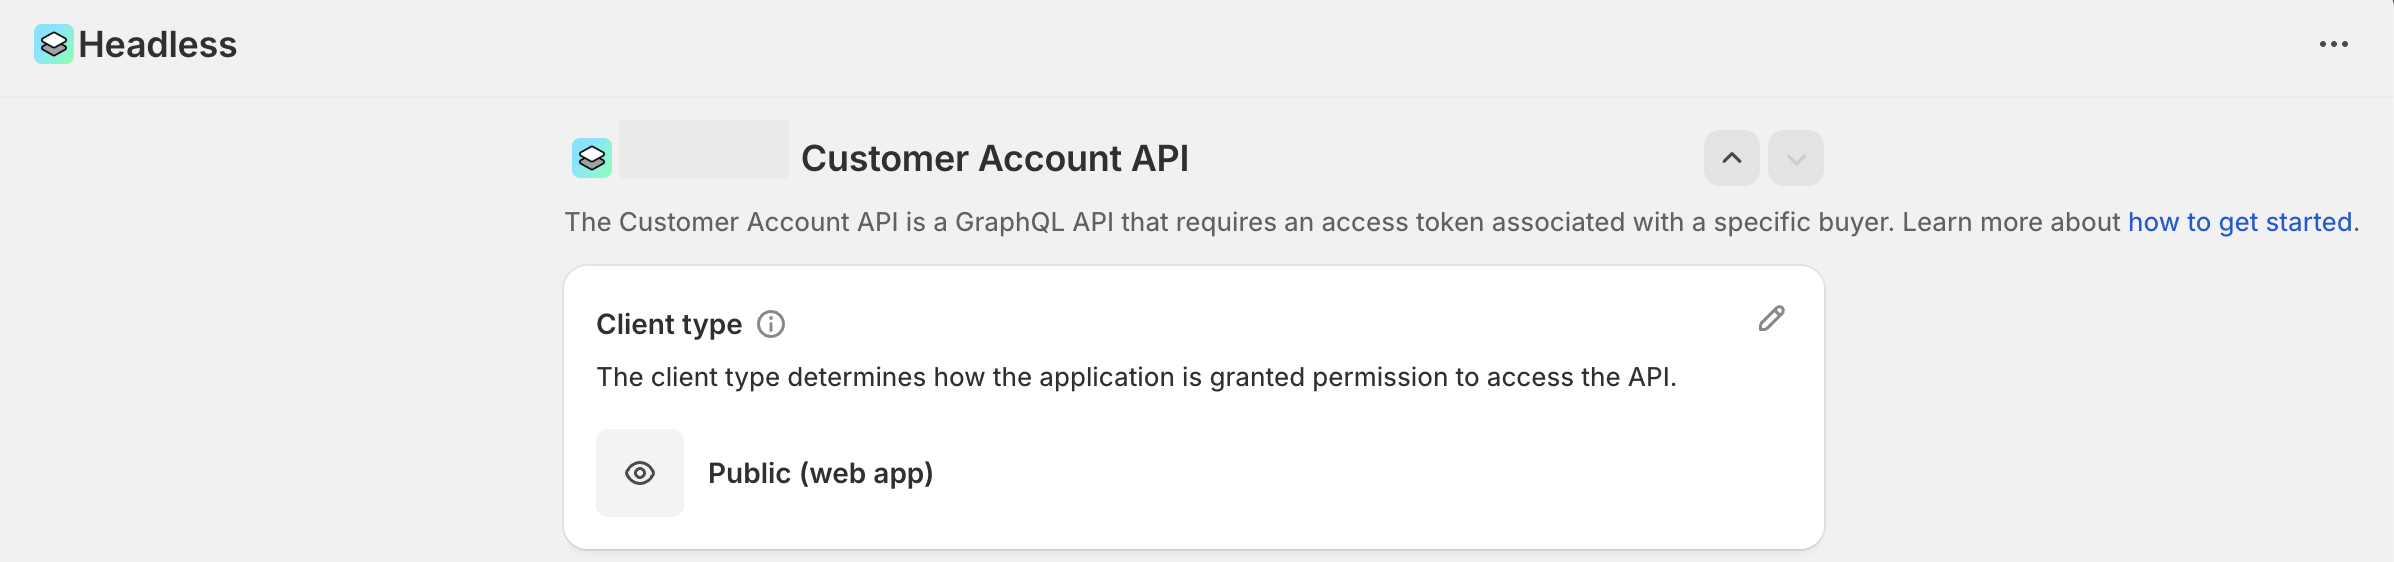Screen dimensions: 2394x562
Task: Show the Client type info tooltip
Action: [x=771, y=324]
